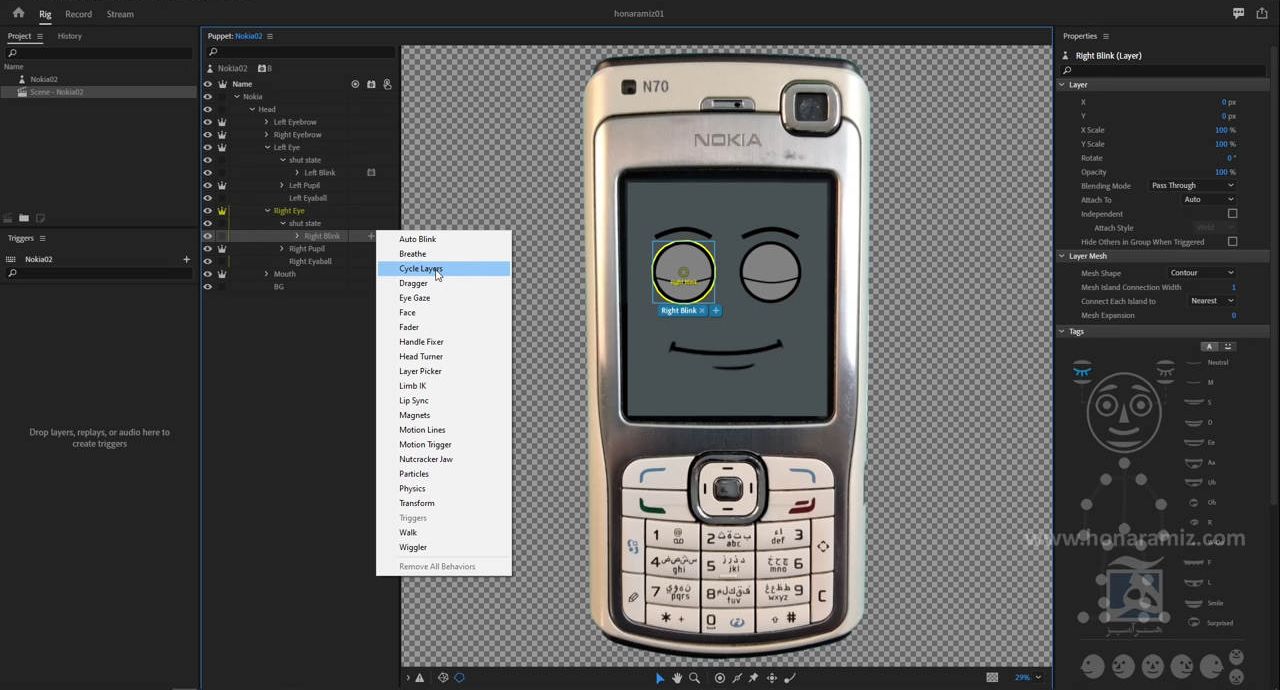Click plus next to Right Blink tag label
Image resolution: width=1280 pixels, height=690 pixels.
[715, 310]
